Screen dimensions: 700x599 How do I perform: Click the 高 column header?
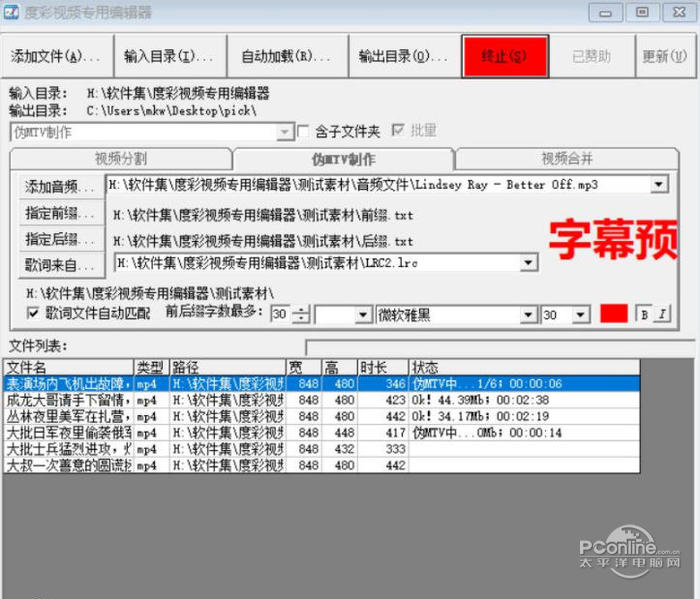coord(340,367)
